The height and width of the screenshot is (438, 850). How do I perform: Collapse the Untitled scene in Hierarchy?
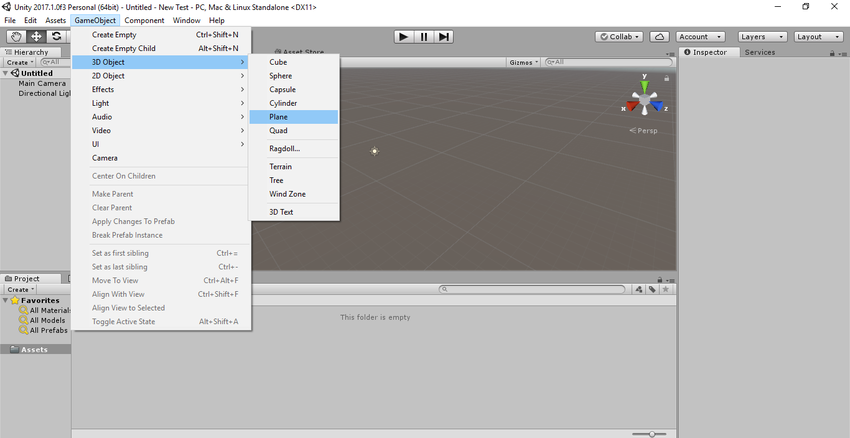point(5,73)
